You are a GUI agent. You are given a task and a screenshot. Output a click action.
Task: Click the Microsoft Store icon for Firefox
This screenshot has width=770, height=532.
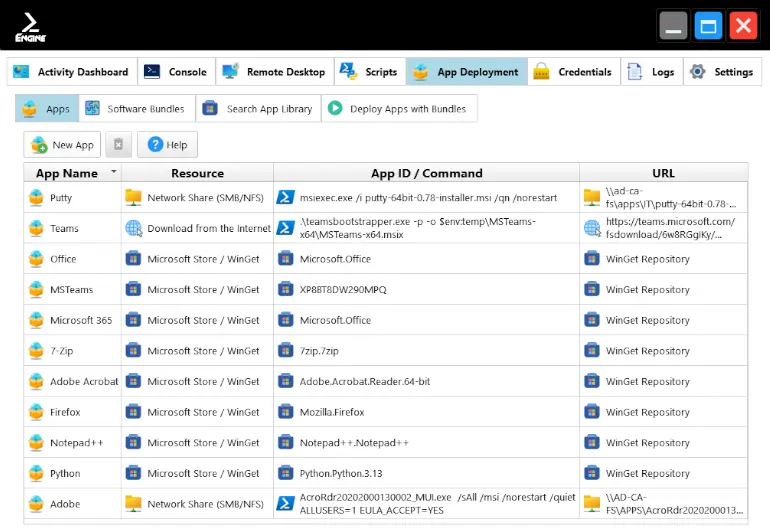[133, 413]
